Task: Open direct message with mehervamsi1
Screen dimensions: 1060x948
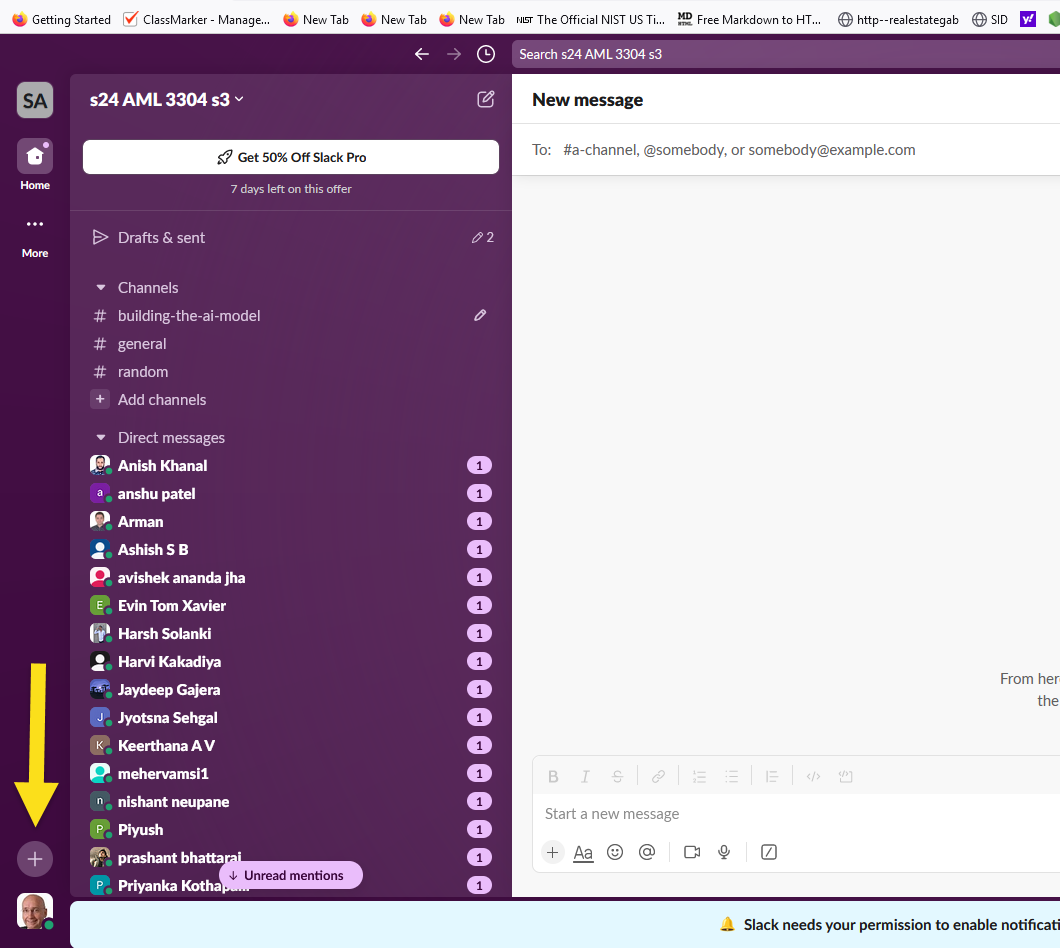Action: coord(291,774)
